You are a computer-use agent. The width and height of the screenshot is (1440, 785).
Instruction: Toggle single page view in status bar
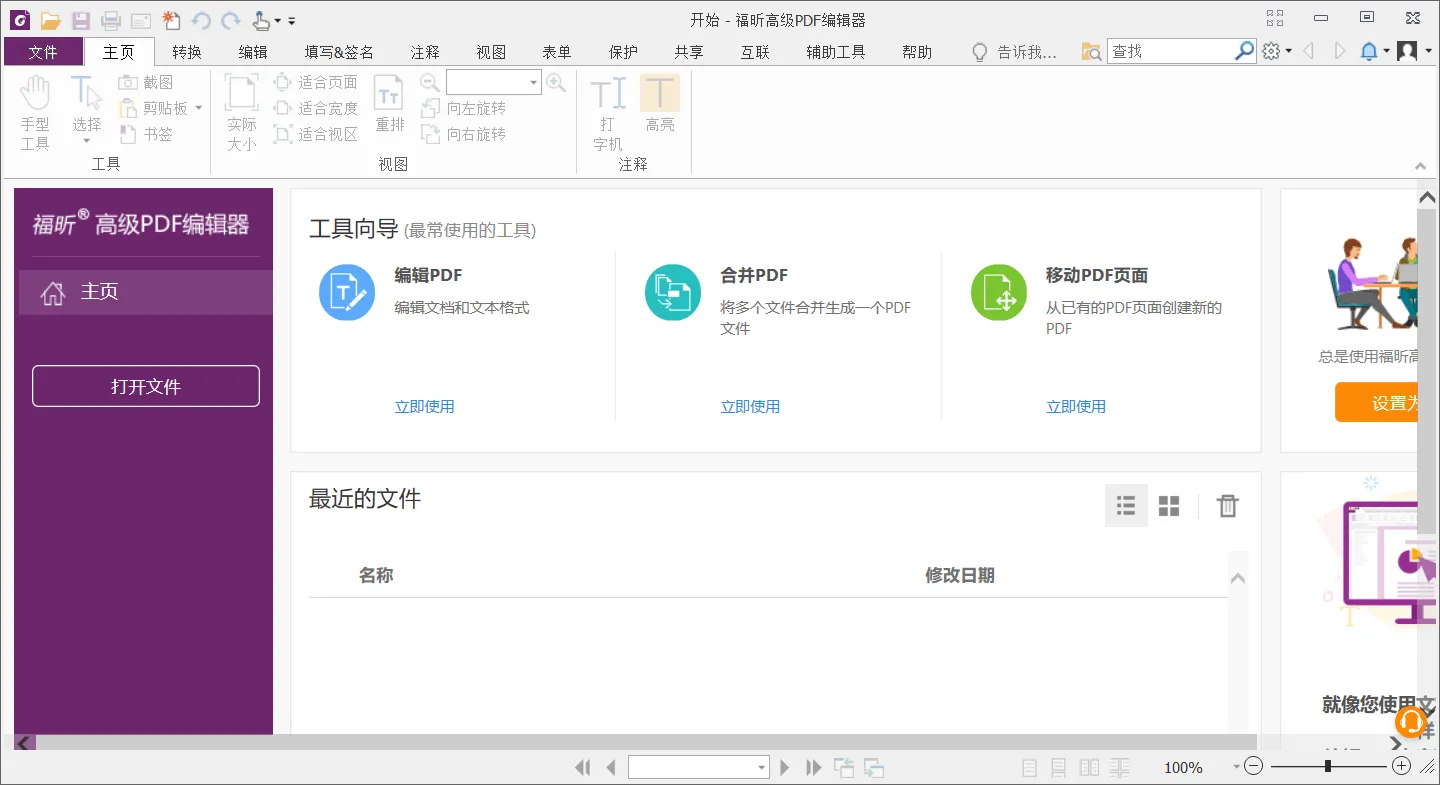point(1029,768)
